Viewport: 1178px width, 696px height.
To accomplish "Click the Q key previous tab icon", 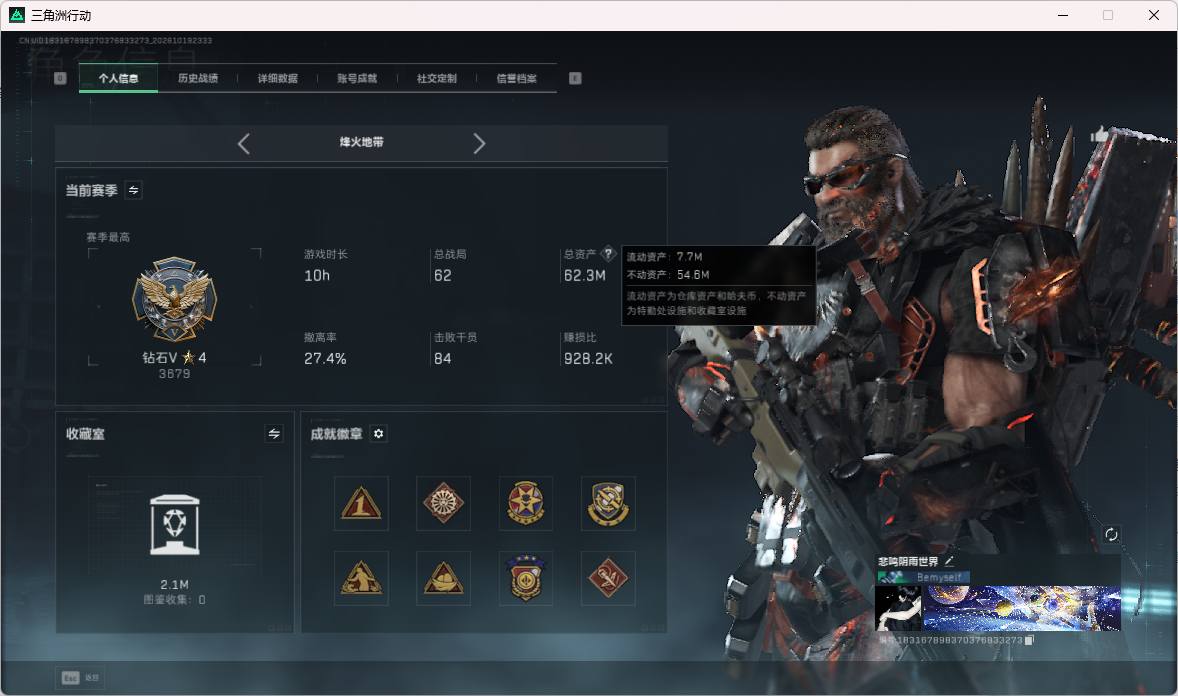I will click(x=60, y=78).
